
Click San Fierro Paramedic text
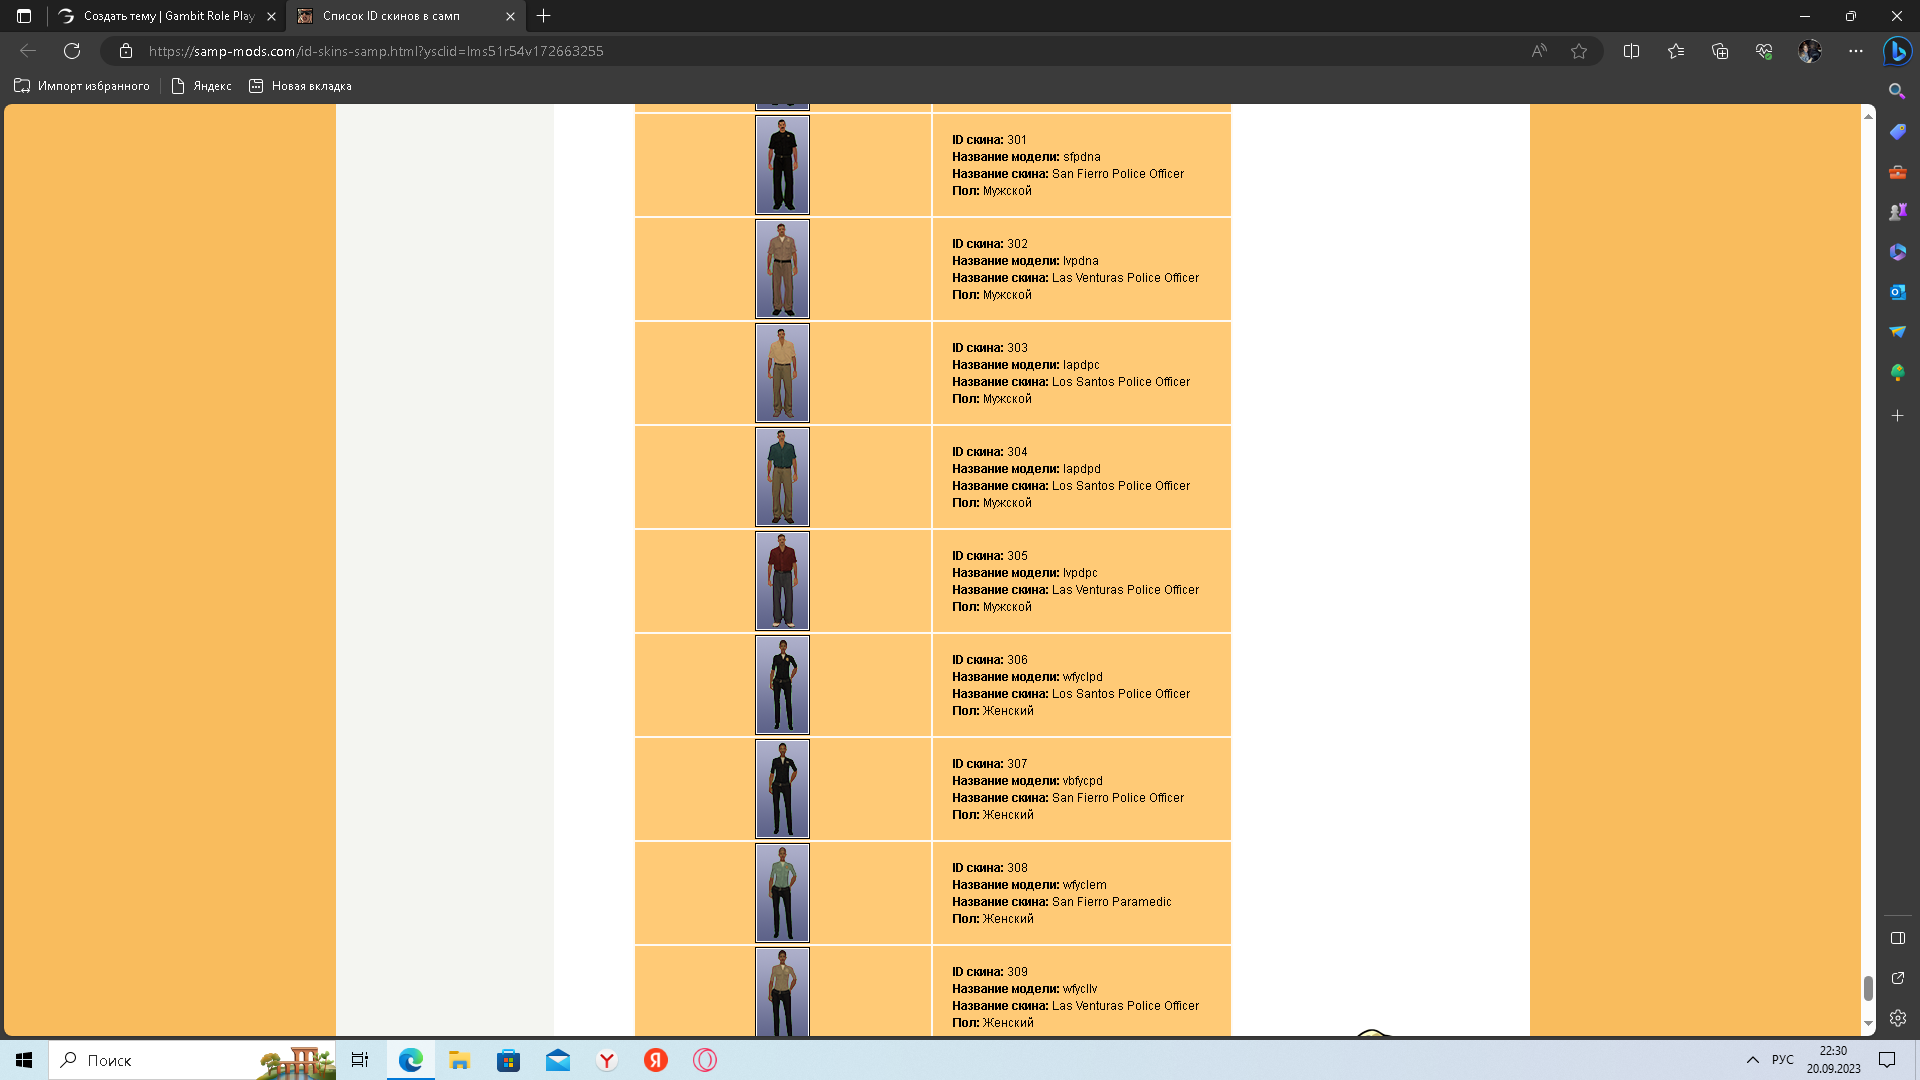(x=1111, y=902)
